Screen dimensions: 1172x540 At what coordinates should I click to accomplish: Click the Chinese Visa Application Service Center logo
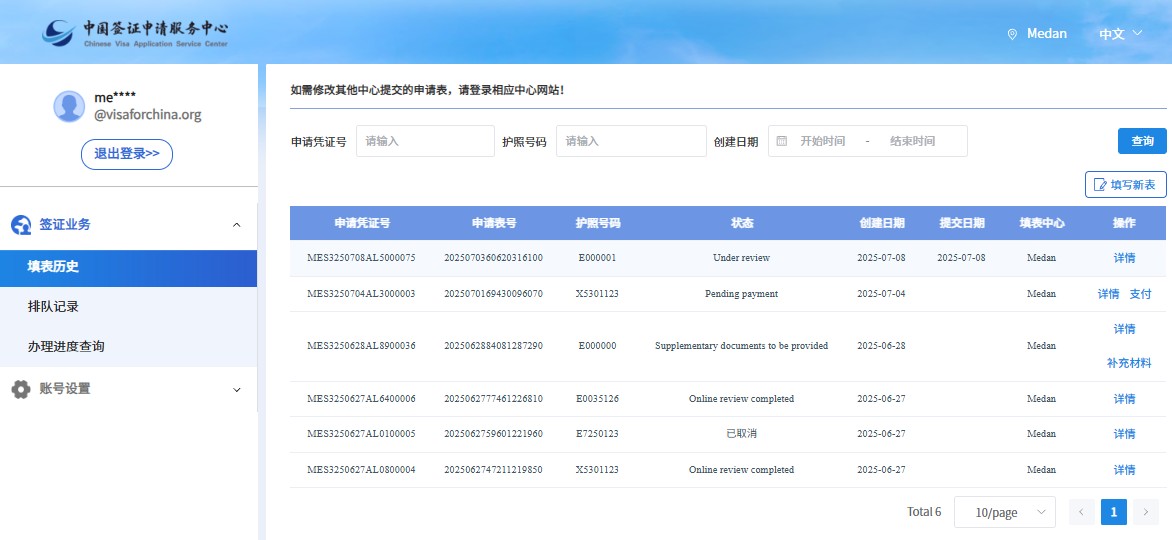click(135, 32)
